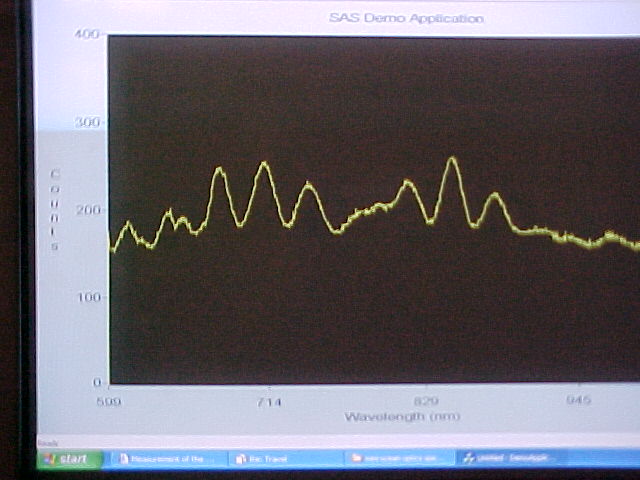640x480 pixels.
Task: Click the tallest spectrum peak right of 829 nm
Action: point(452,159)
